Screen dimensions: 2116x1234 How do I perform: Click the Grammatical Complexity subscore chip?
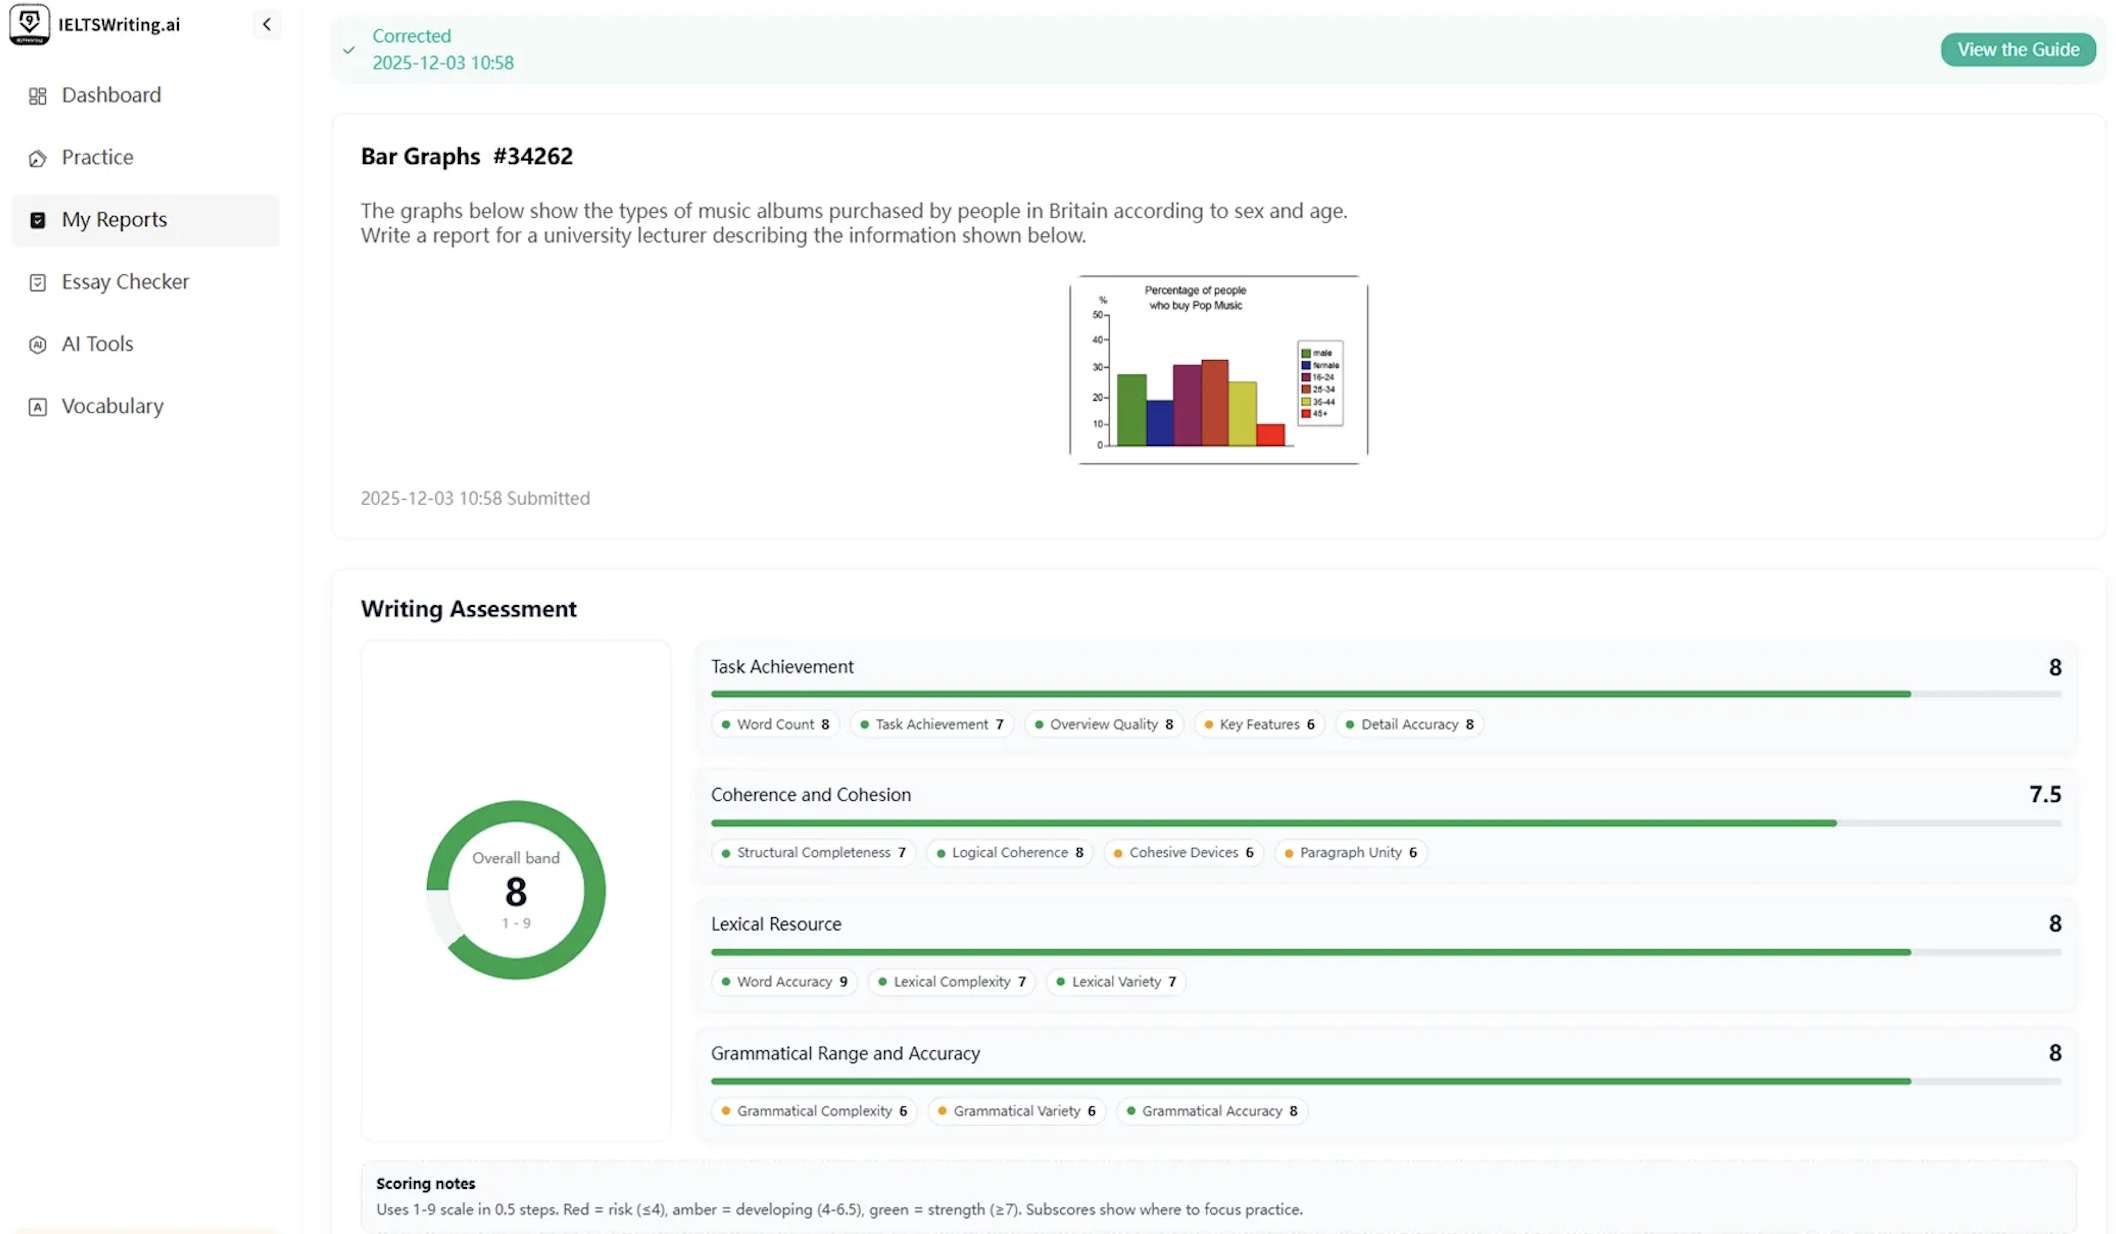click(813, 1111)
